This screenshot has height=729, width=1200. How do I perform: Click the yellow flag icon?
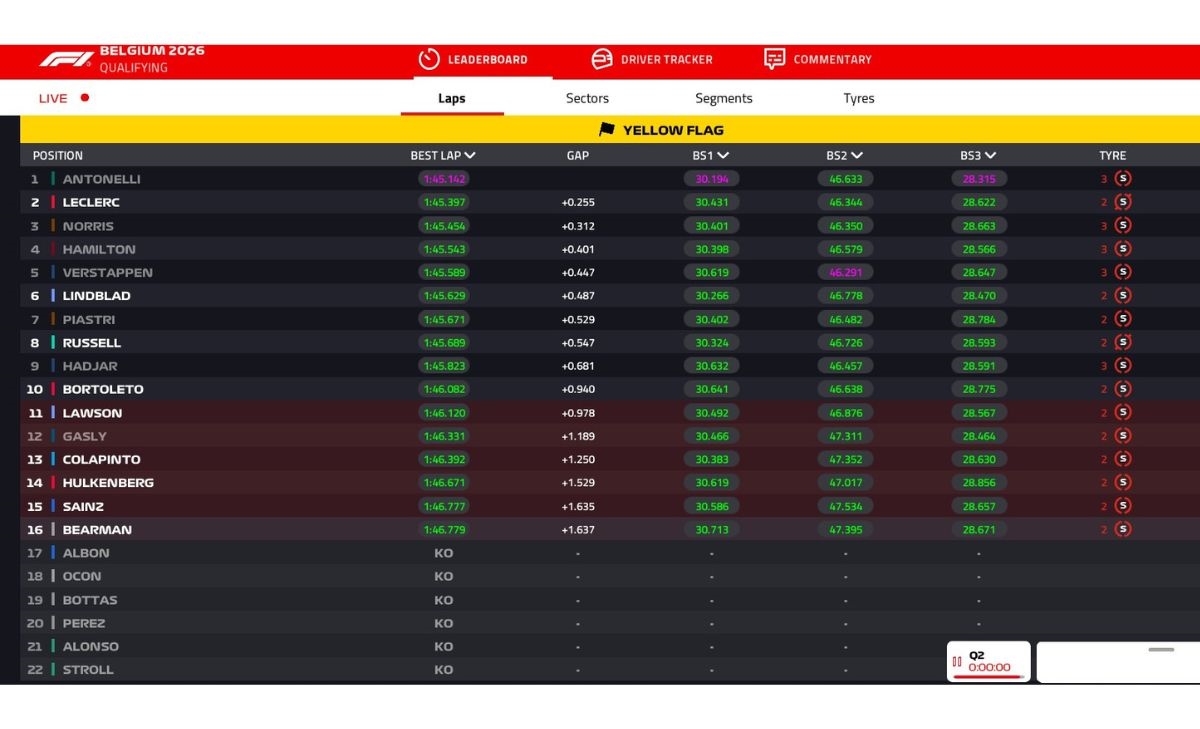607,130
